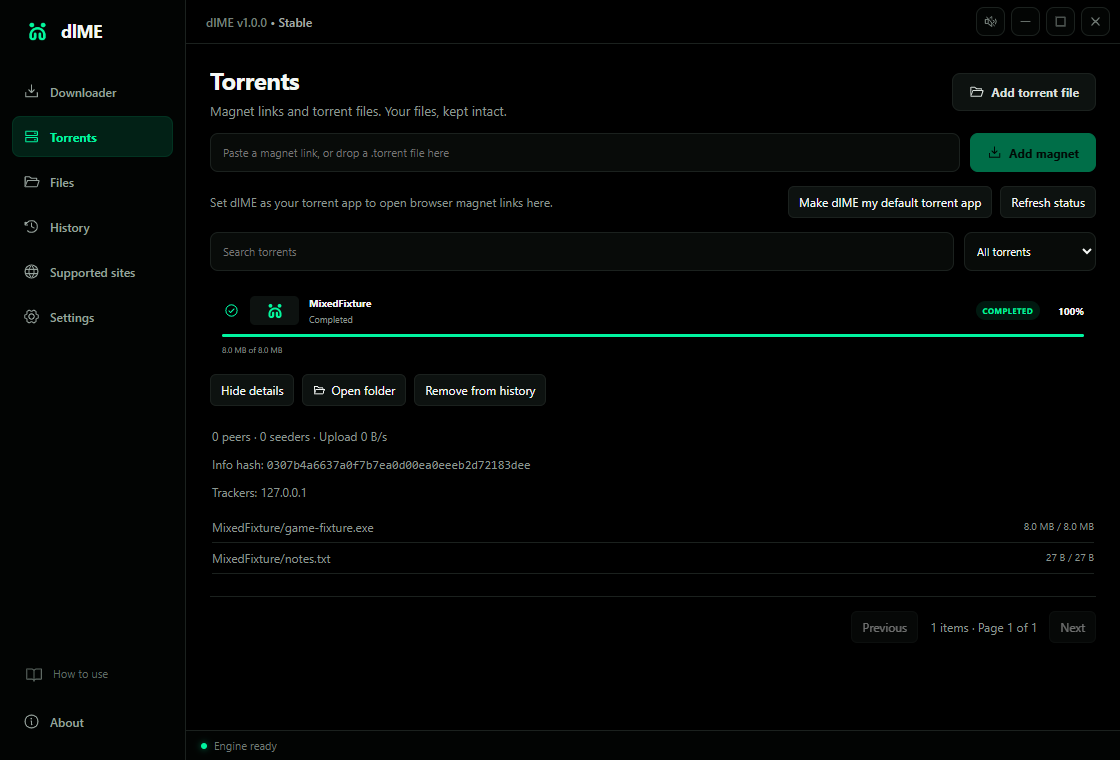The image size is (1120, 760).
Task: Click the History clock icon
Action: (31, 226)
